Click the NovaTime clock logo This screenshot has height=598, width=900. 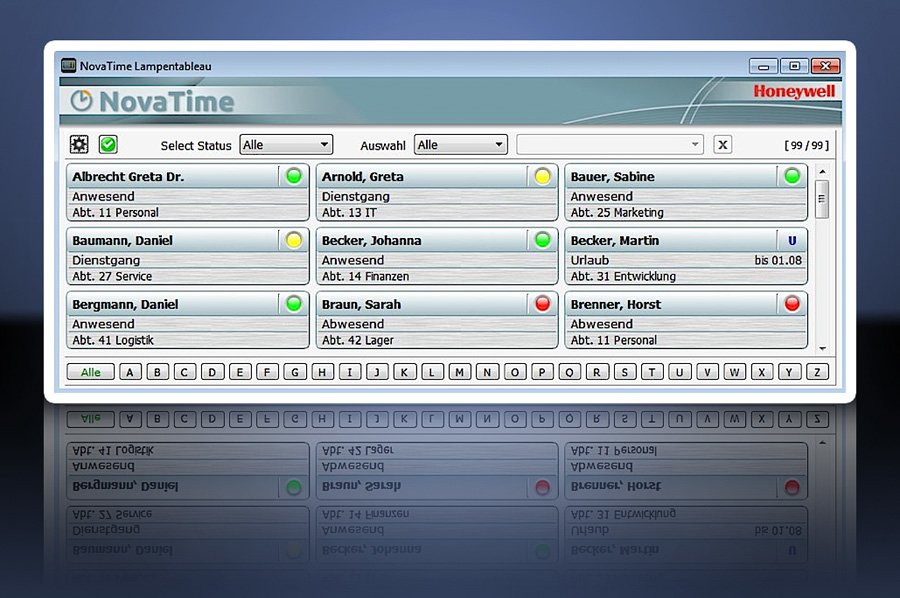tap(81, 101)
